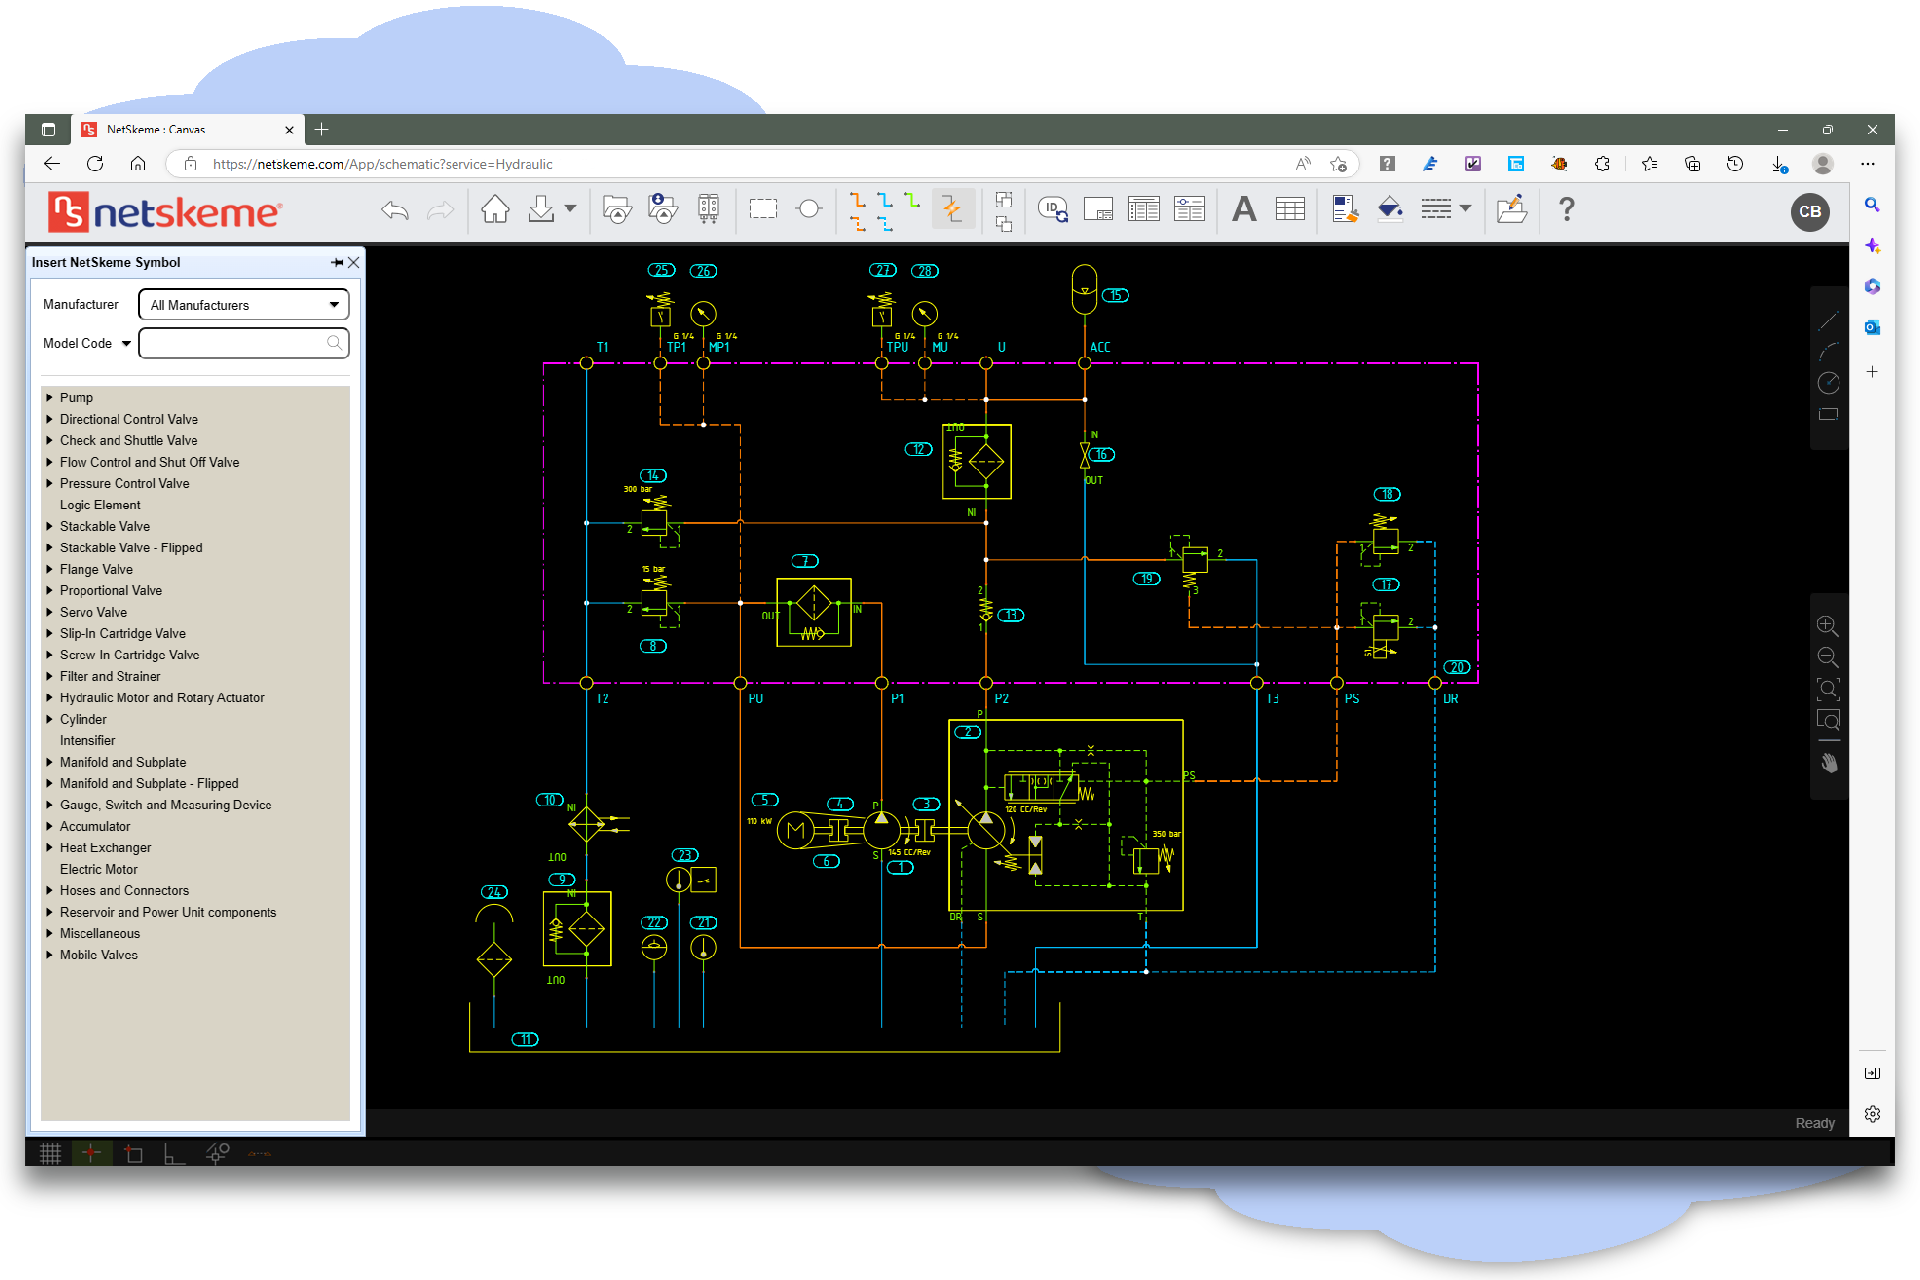Insert a table grid

point(1290,209)
